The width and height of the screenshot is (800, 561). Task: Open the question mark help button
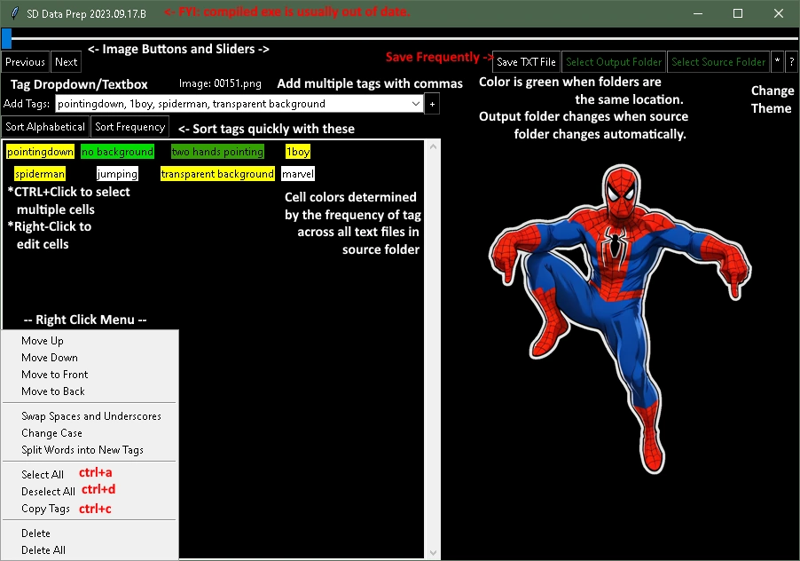[x=791, y=62]
